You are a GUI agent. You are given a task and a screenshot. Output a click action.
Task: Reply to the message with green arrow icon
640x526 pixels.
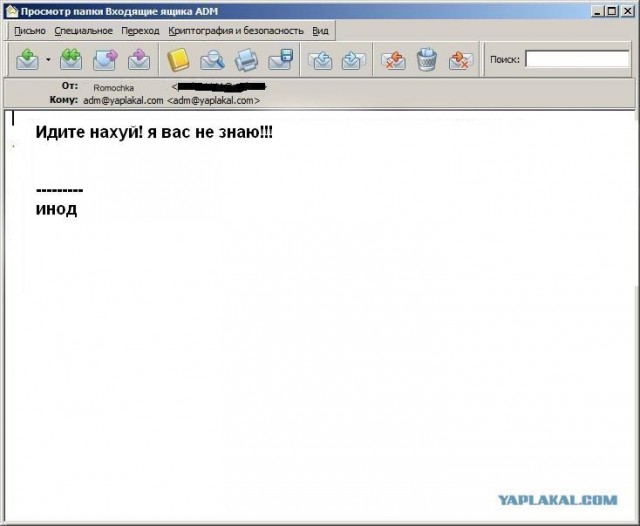[28, 59]
